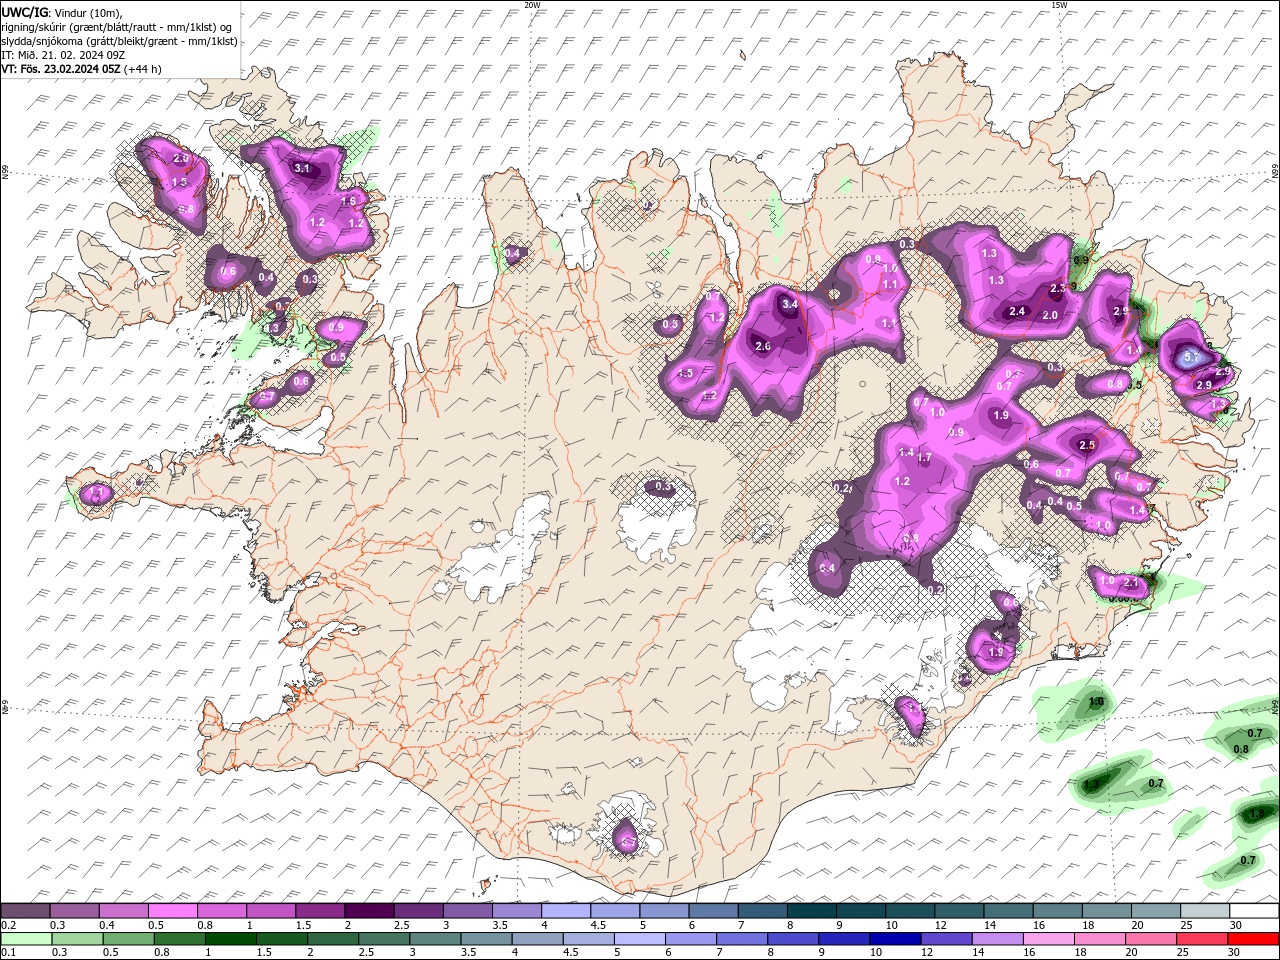Viewport: 1280px width, 960px height.
Task: Click the round white Hofsjökull glacier in central Iceland
Action: [658, 520]
